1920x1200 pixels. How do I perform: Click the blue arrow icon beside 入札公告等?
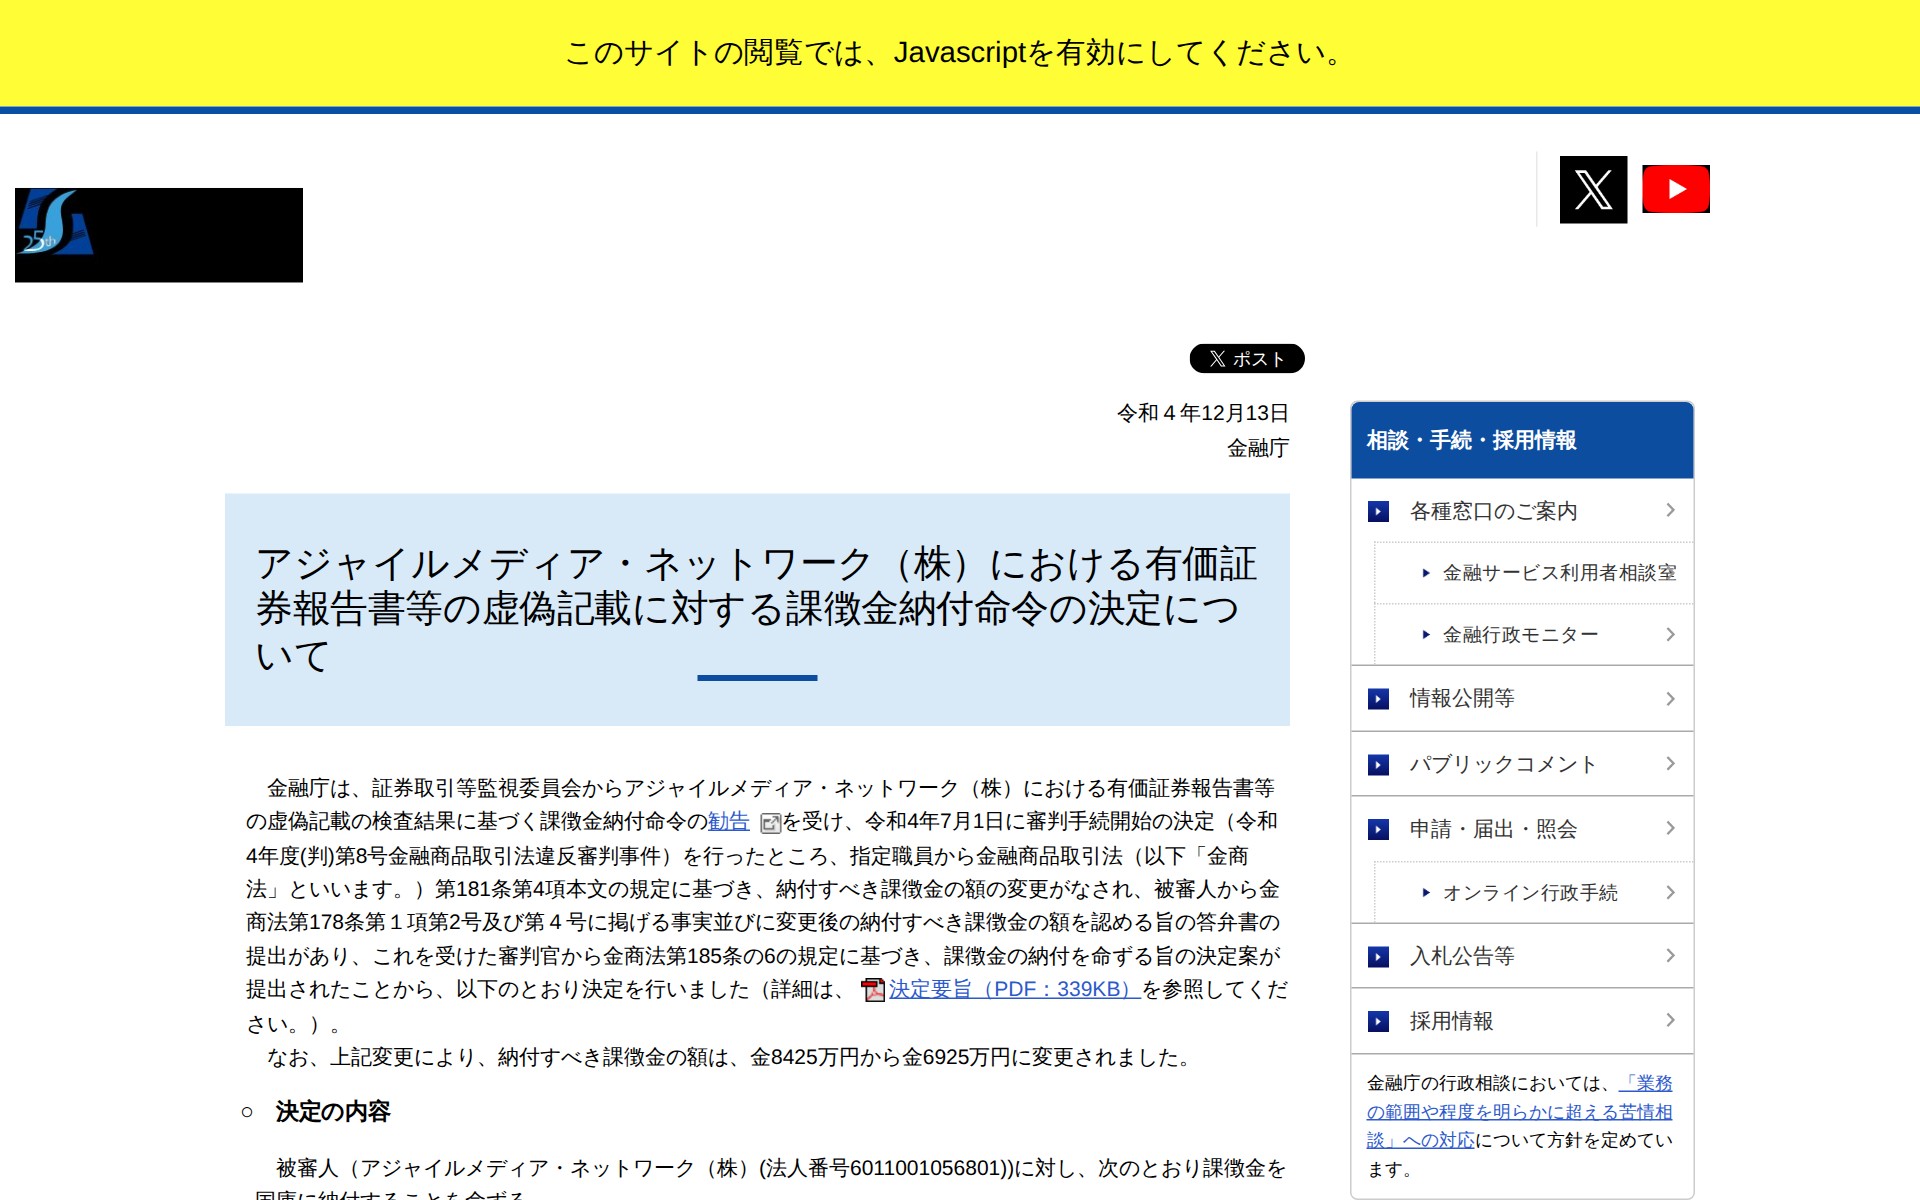tap(1378, 957)
